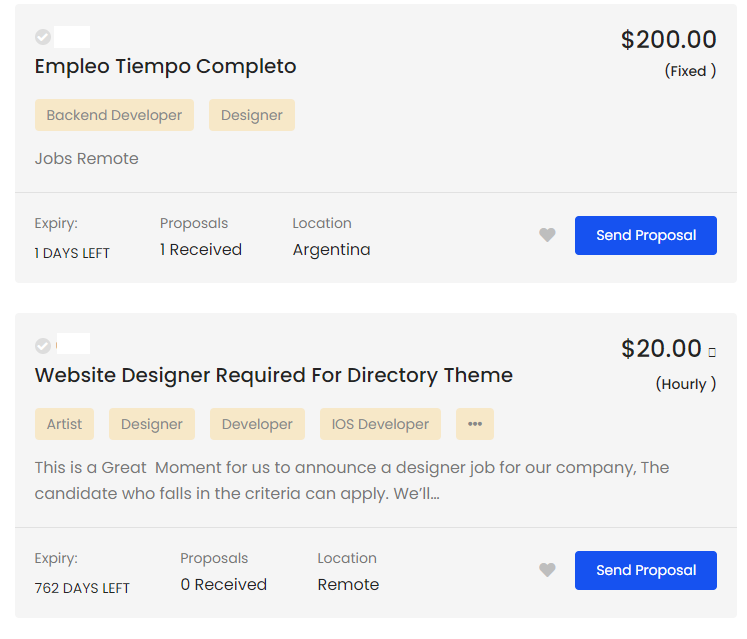The height and width of the screenshot is (639, 747).
Task: Select the Backend Developer skill tag
Action: point(114,115)
